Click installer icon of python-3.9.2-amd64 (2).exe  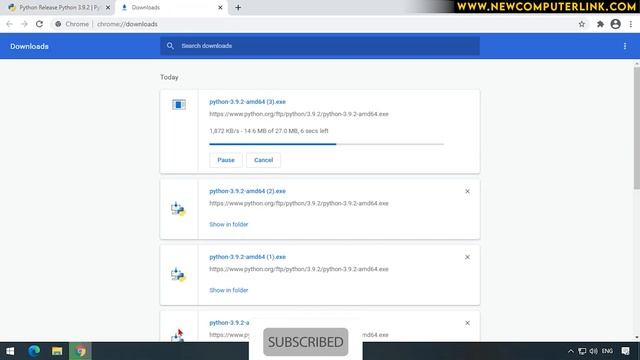point(178,209)
